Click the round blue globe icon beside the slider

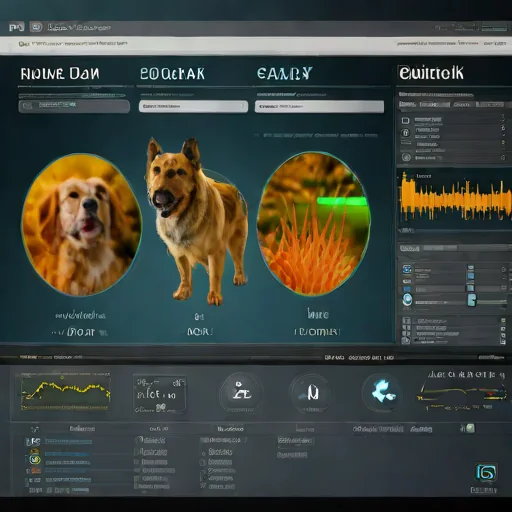[407, 299]
